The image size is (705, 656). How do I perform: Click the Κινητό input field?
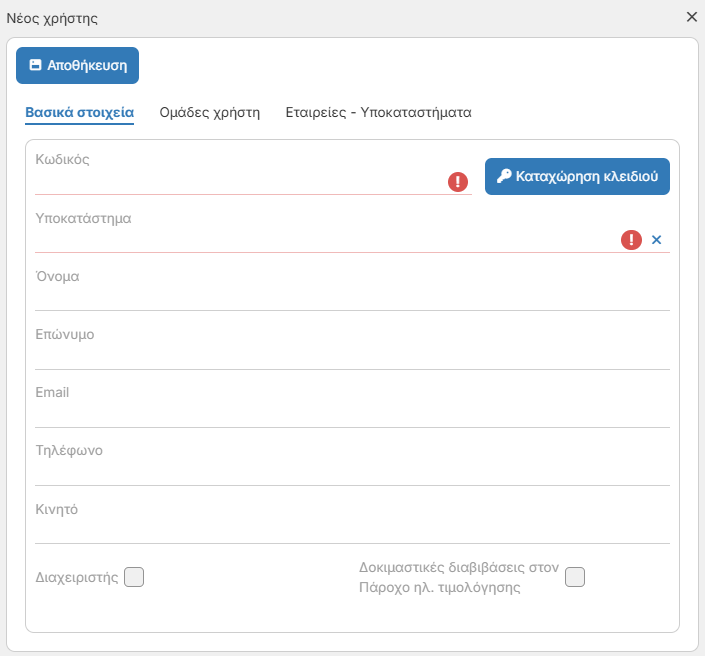[352, 531]
